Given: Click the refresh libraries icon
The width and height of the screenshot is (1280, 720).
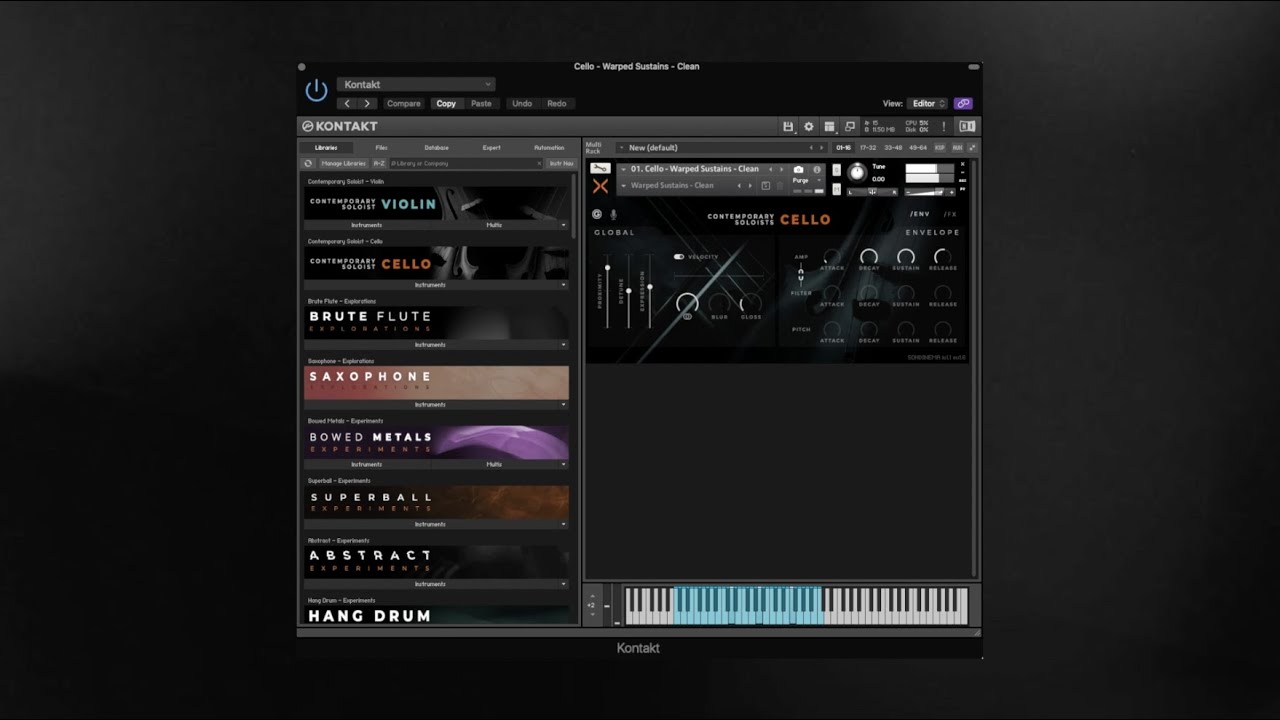Looking at the screenshot, I should point(309,163).
